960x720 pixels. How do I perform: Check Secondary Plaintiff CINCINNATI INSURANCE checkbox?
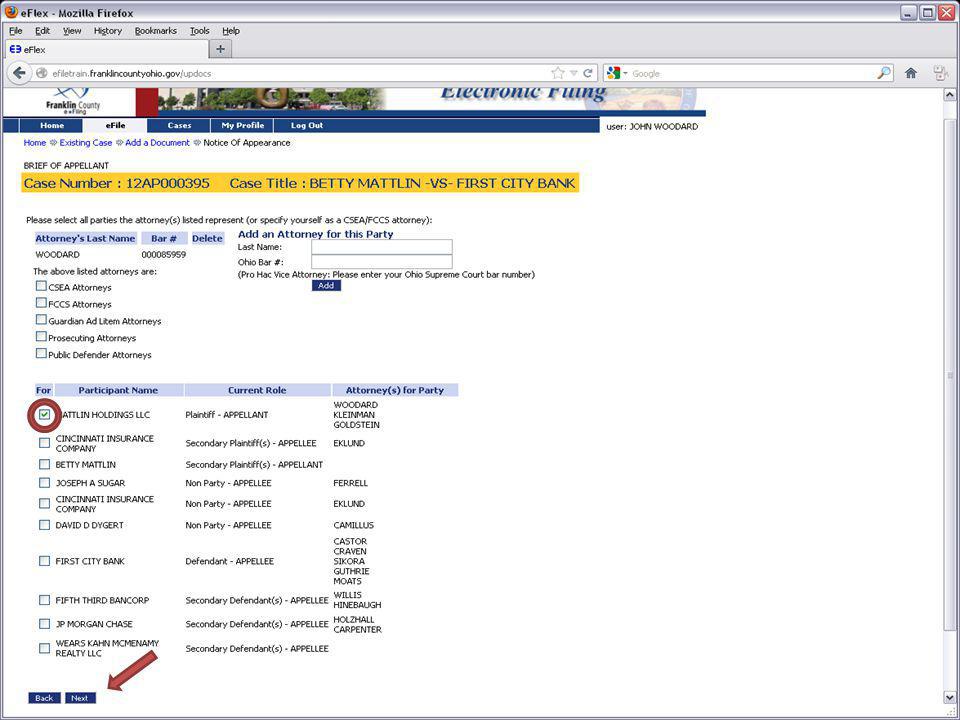[44, 442]
